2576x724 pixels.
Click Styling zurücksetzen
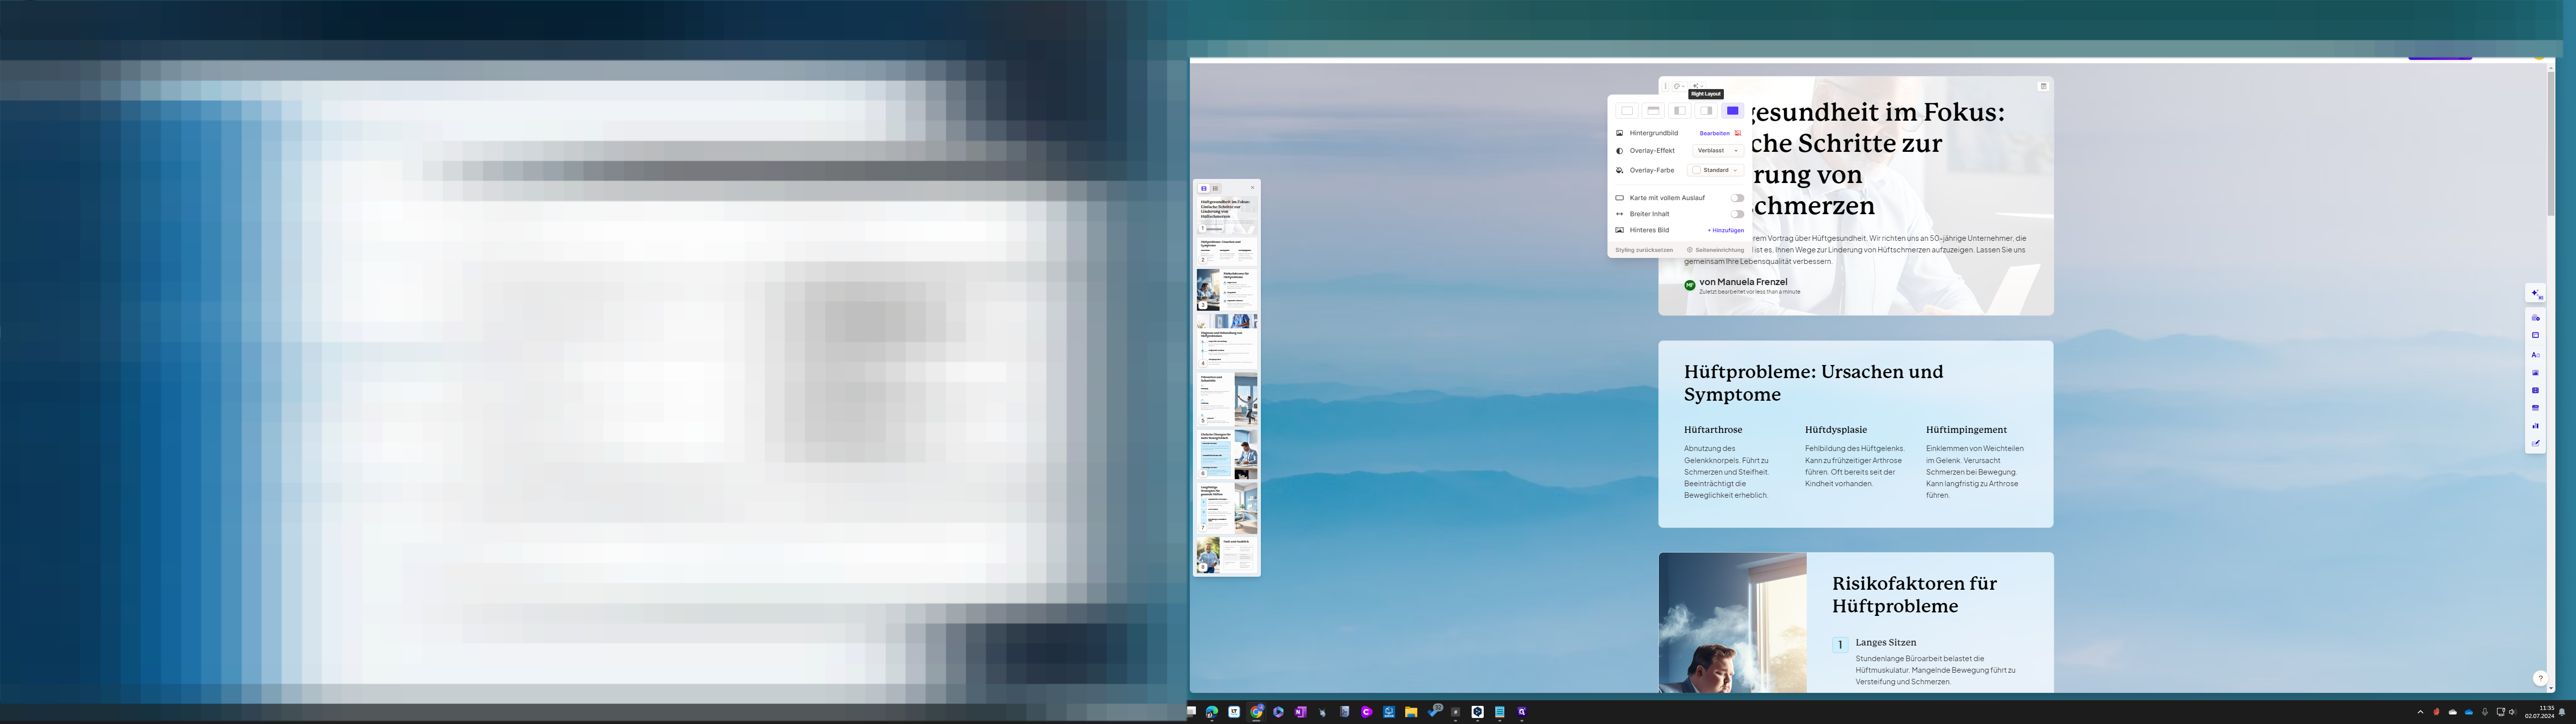click(x=1644, y=250)
